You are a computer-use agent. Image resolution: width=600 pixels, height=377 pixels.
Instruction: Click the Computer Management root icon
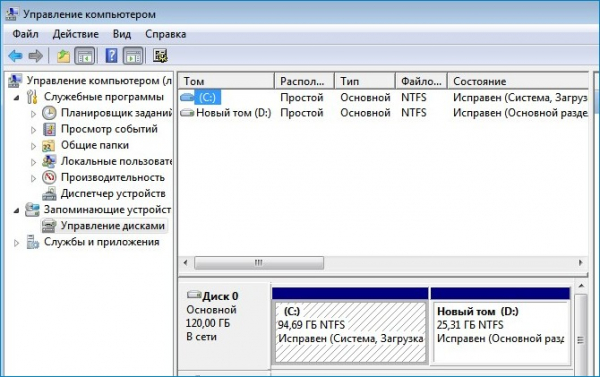coord(15,80)
